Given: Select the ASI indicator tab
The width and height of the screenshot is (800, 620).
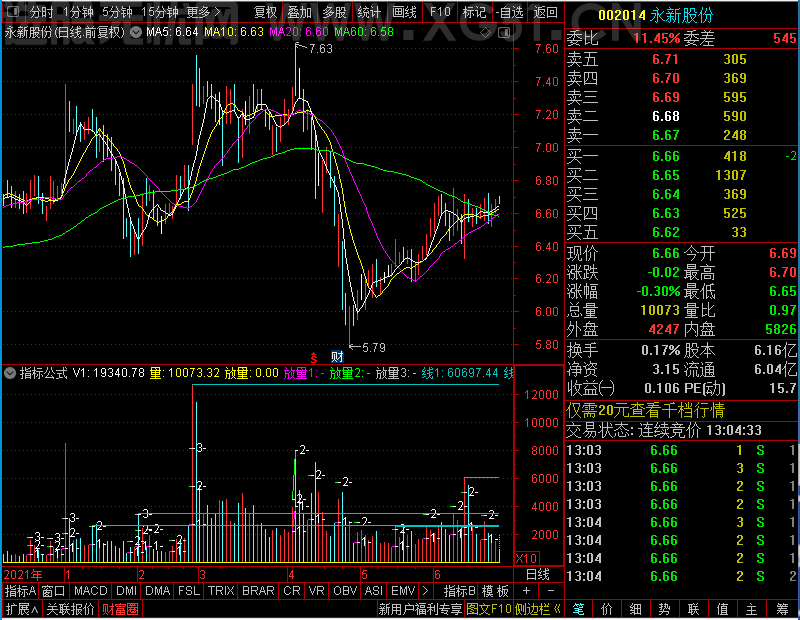Looking at the screenshot, I should [x=373, y=591].
